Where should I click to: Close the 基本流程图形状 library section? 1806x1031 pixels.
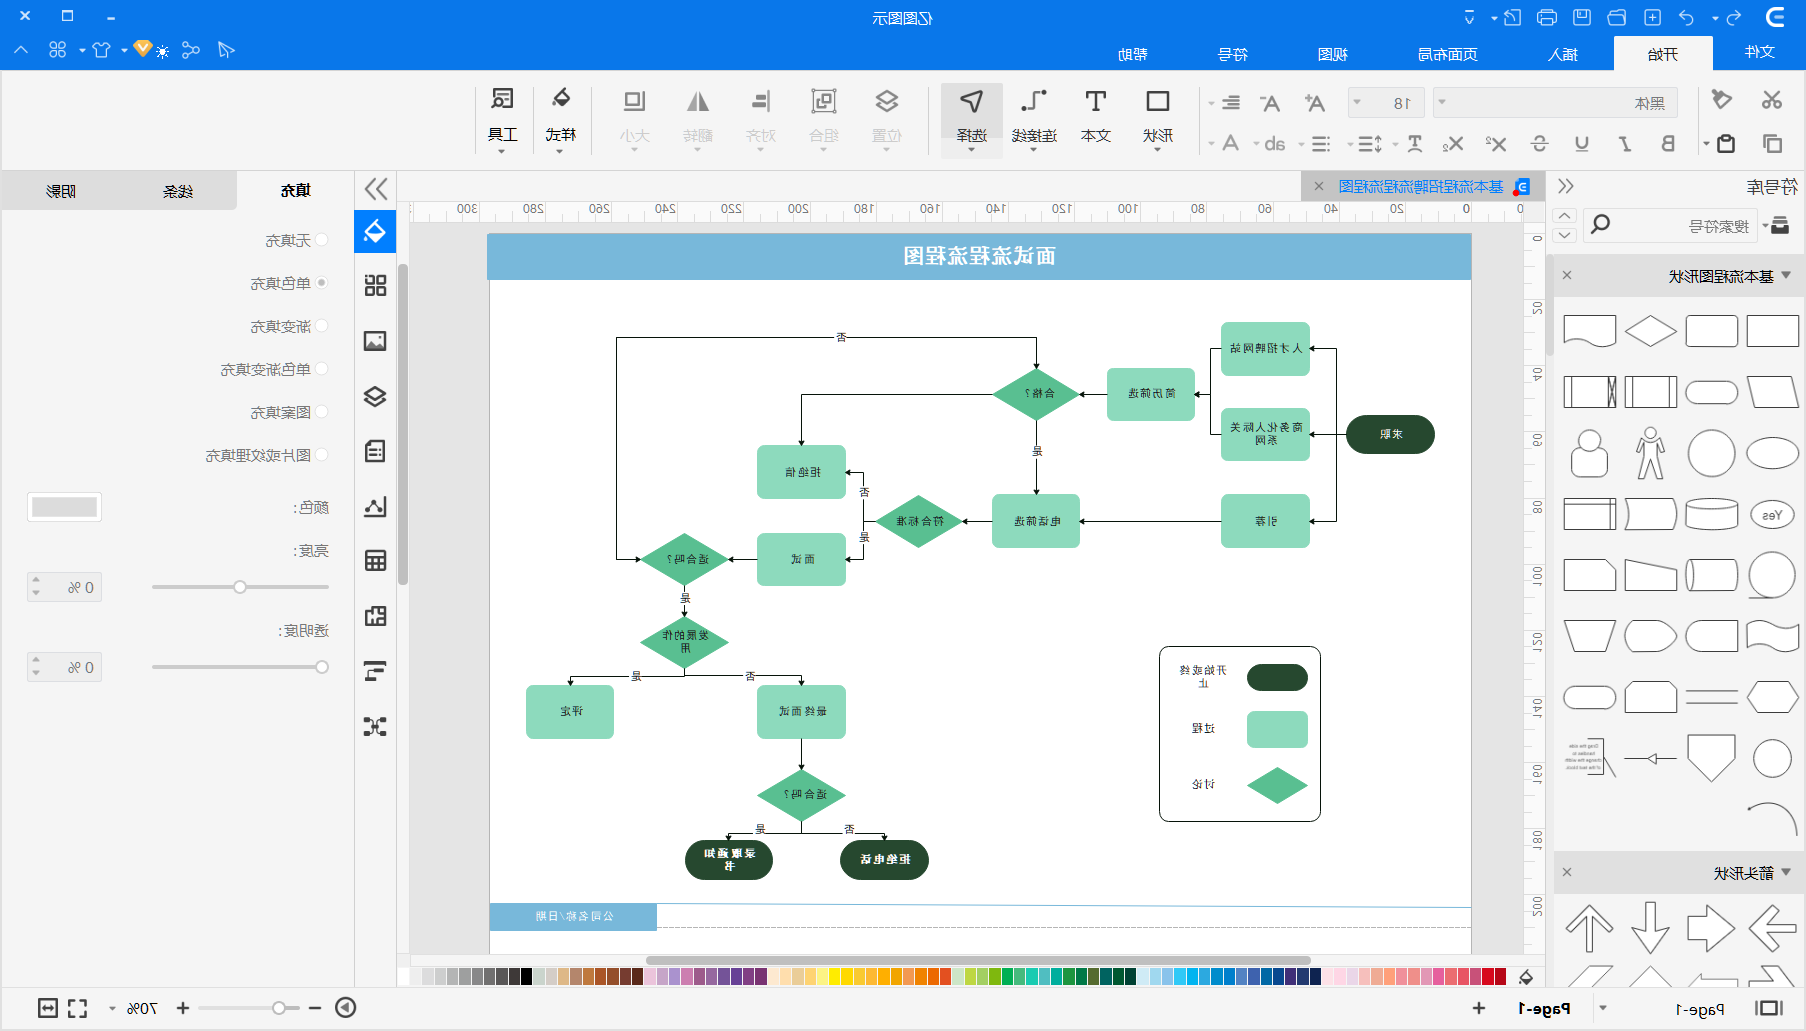point(1567,275)
